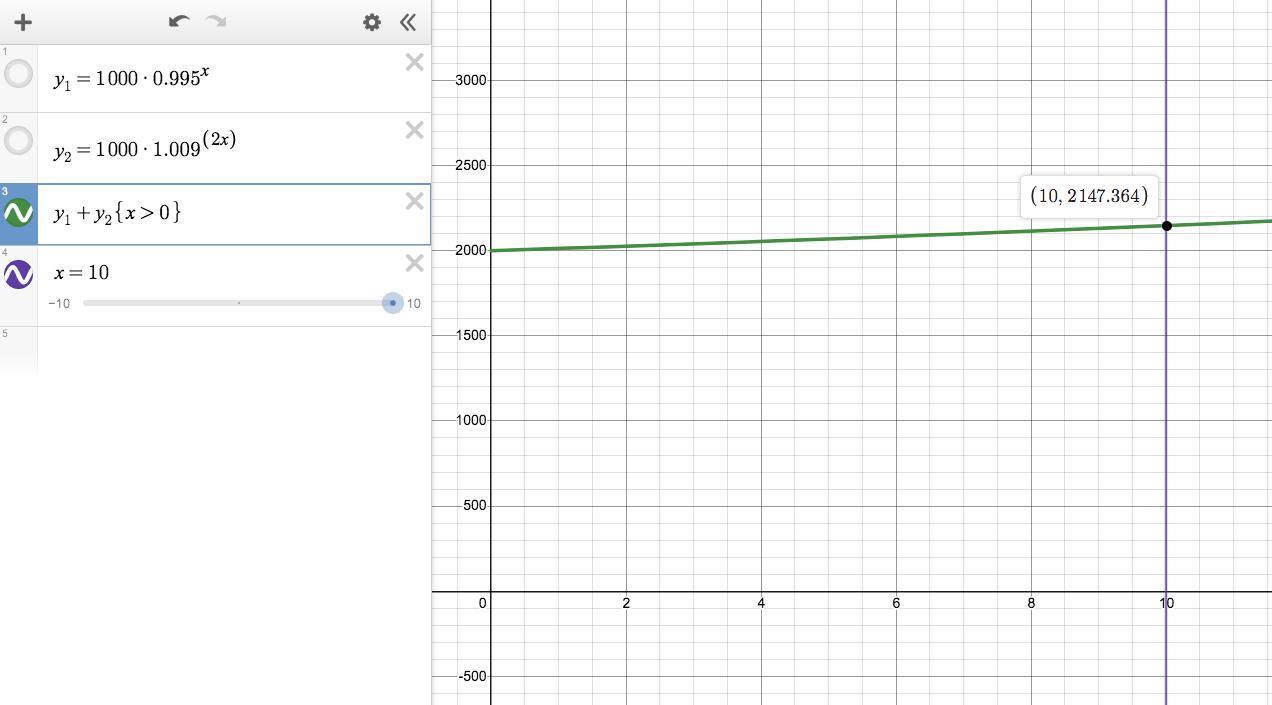The width and height of the screenshot is (1272, 705).
Task: Show the hidden y1 expression graph
Action: click(x=19, y=74)
